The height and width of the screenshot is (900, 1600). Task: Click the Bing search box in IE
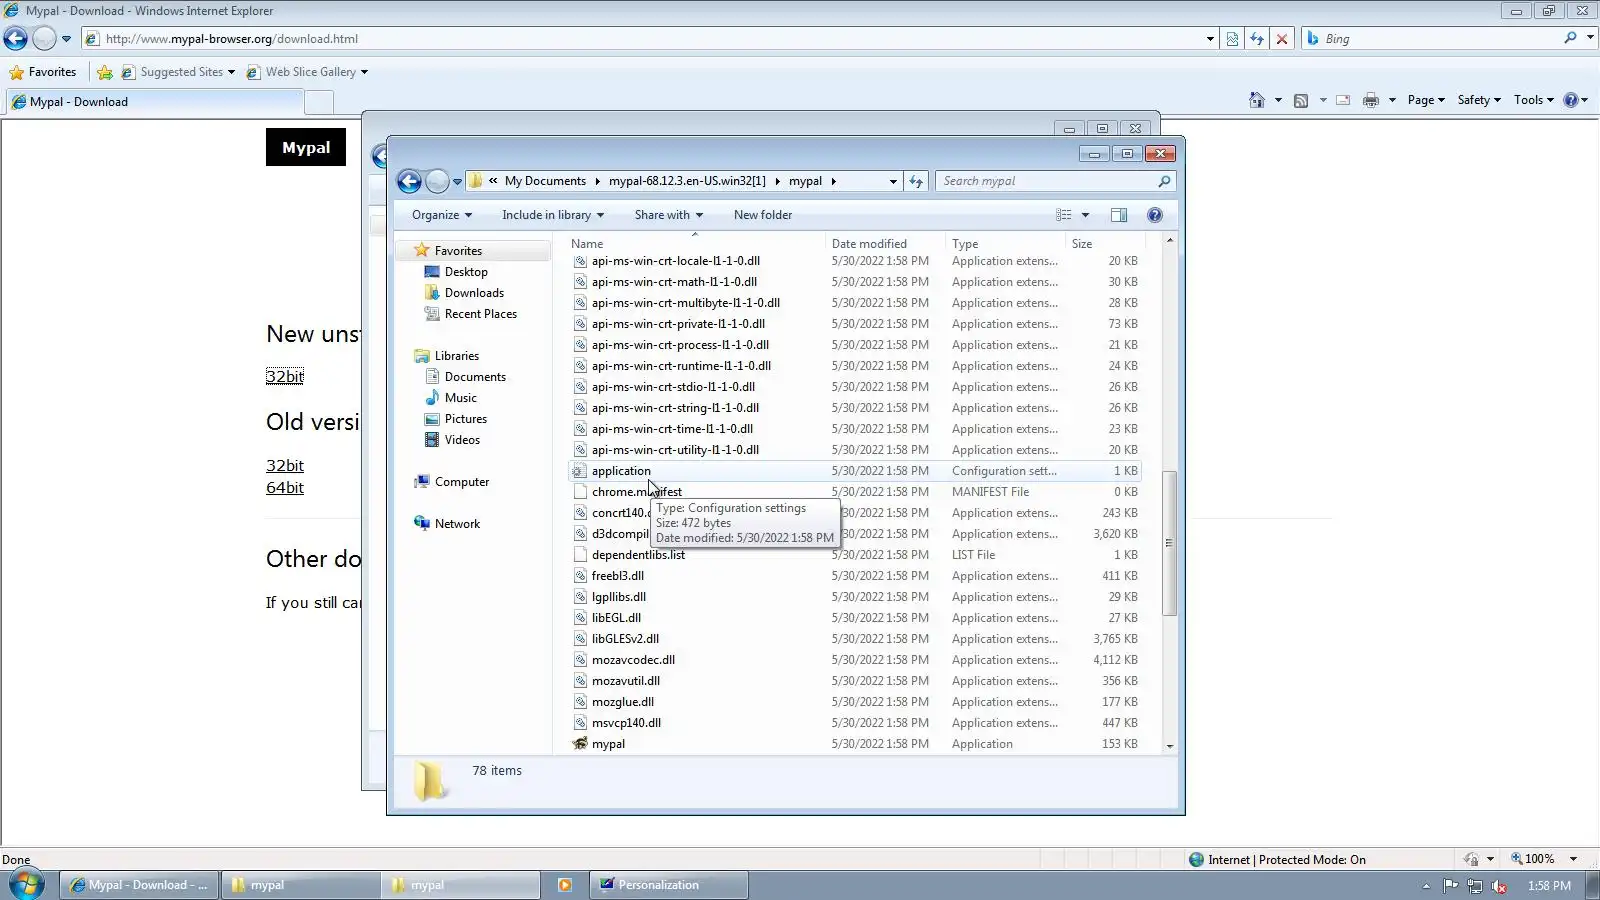pyautogui.click(x=1440, y=39)
